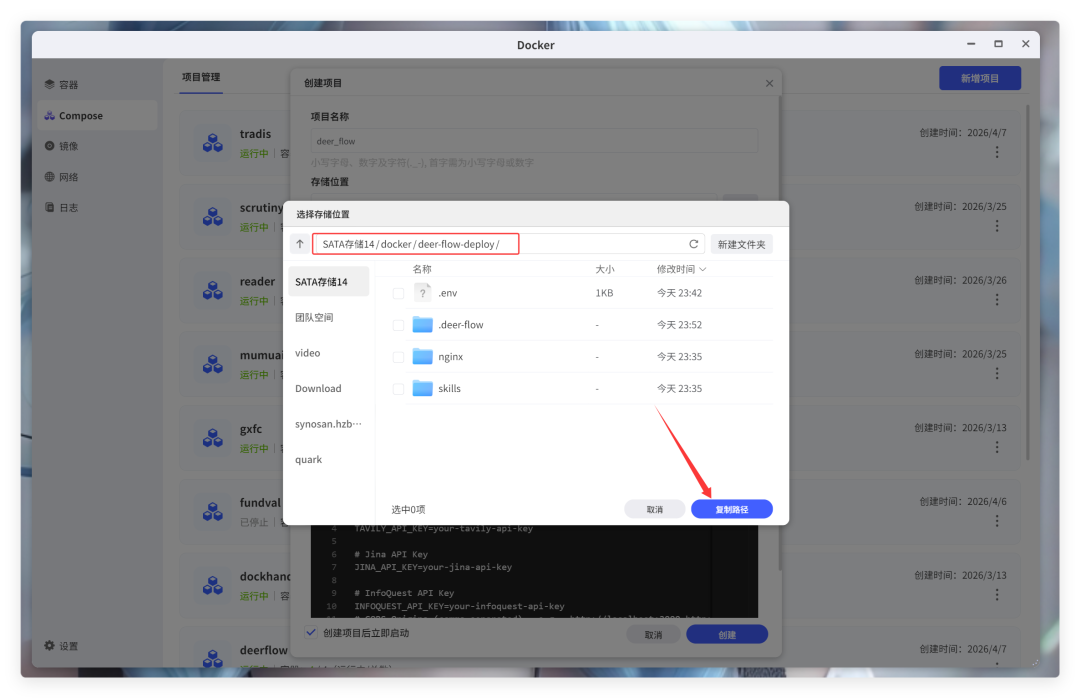The height and width of the screenshot is (698, 1080).
Task: Select quark in location list
Action: click(x=329, y=459)
